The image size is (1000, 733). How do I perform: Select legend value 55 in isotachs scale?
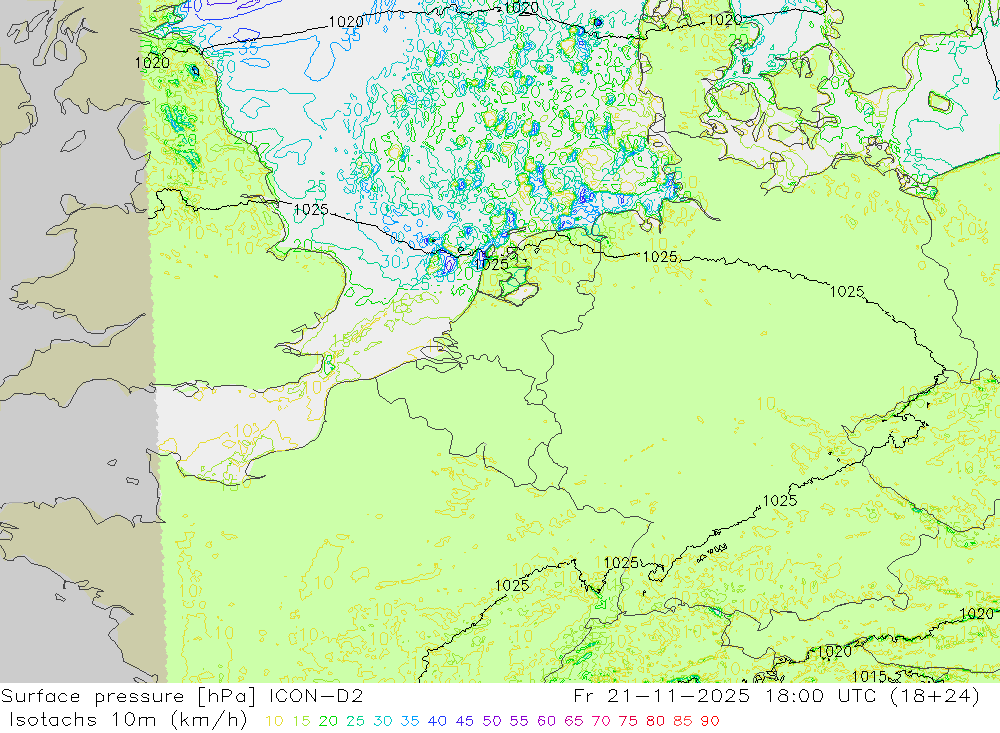(x=519, y=721)
